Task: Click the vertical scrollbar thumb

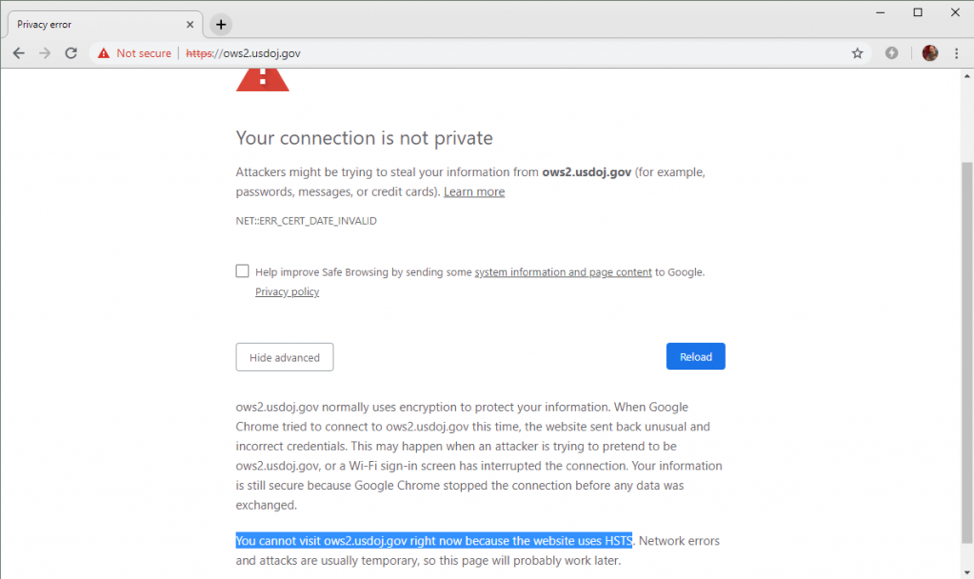Action: [x=967, y=353]
